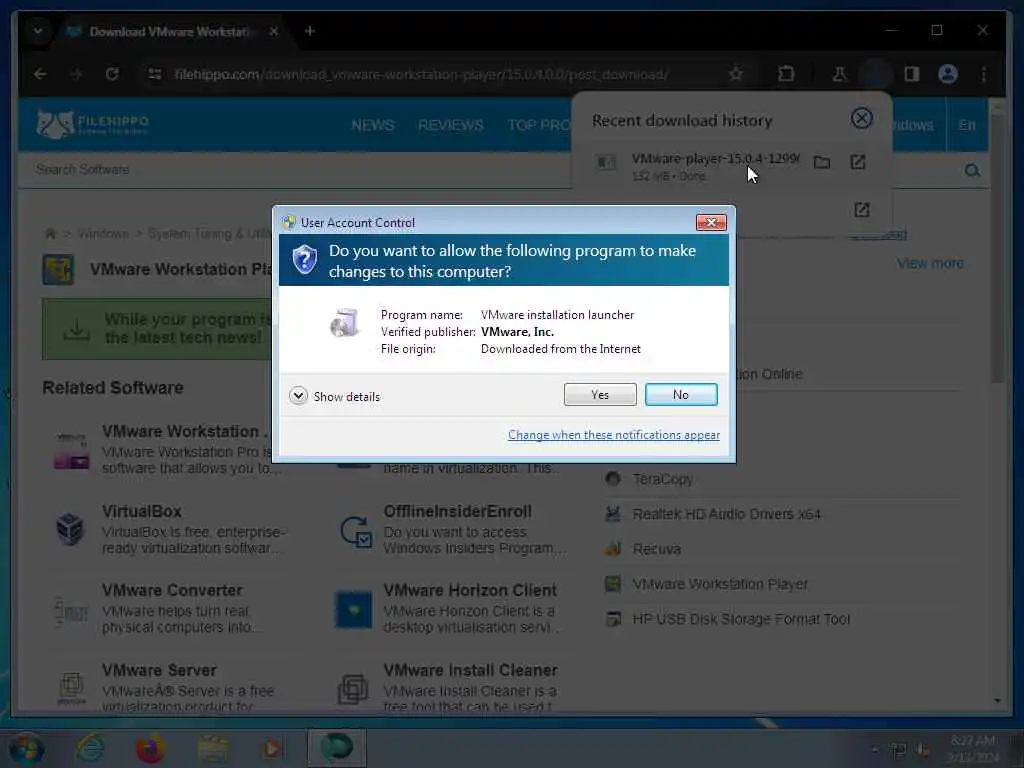
Task: Click the VMware Horizon Client icon
Action: 353,610
